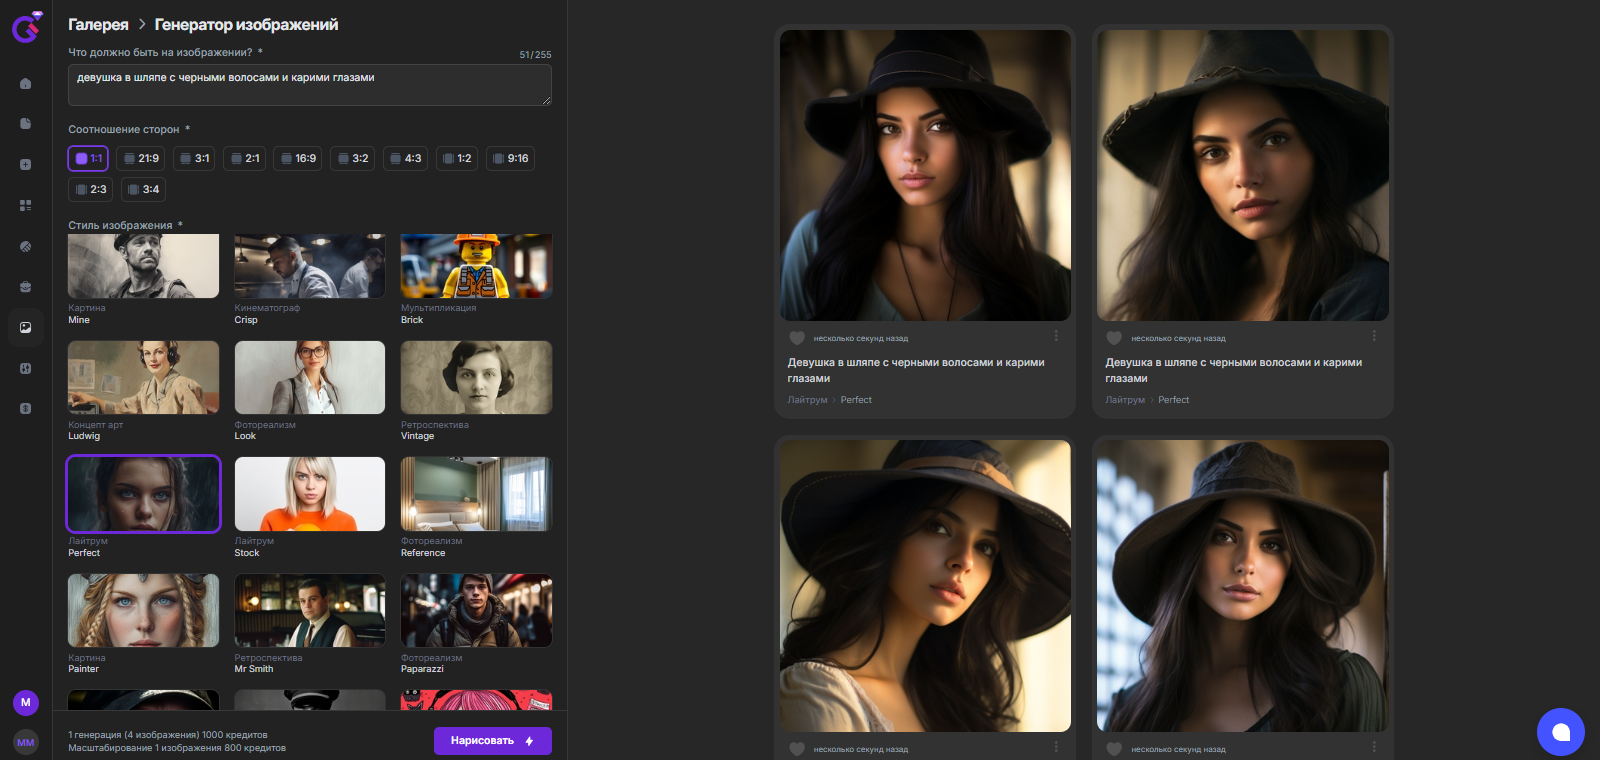
Task: Click Лайтрум link on top-right image card
Action: [1125, 400]
